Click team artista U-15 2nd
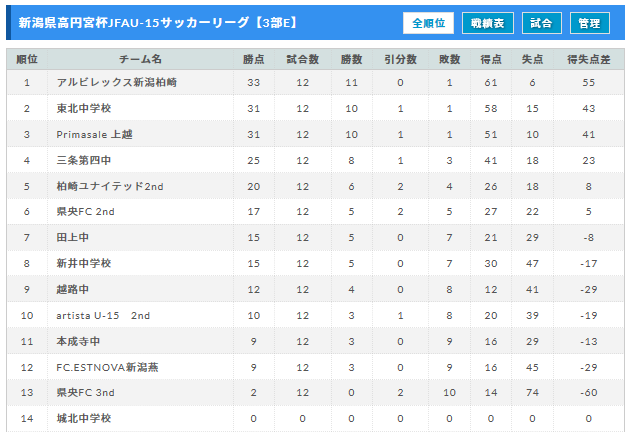Image resolution: width=631 pixels, height=440 pixels. pyautogui.click(x=103, y=315)
